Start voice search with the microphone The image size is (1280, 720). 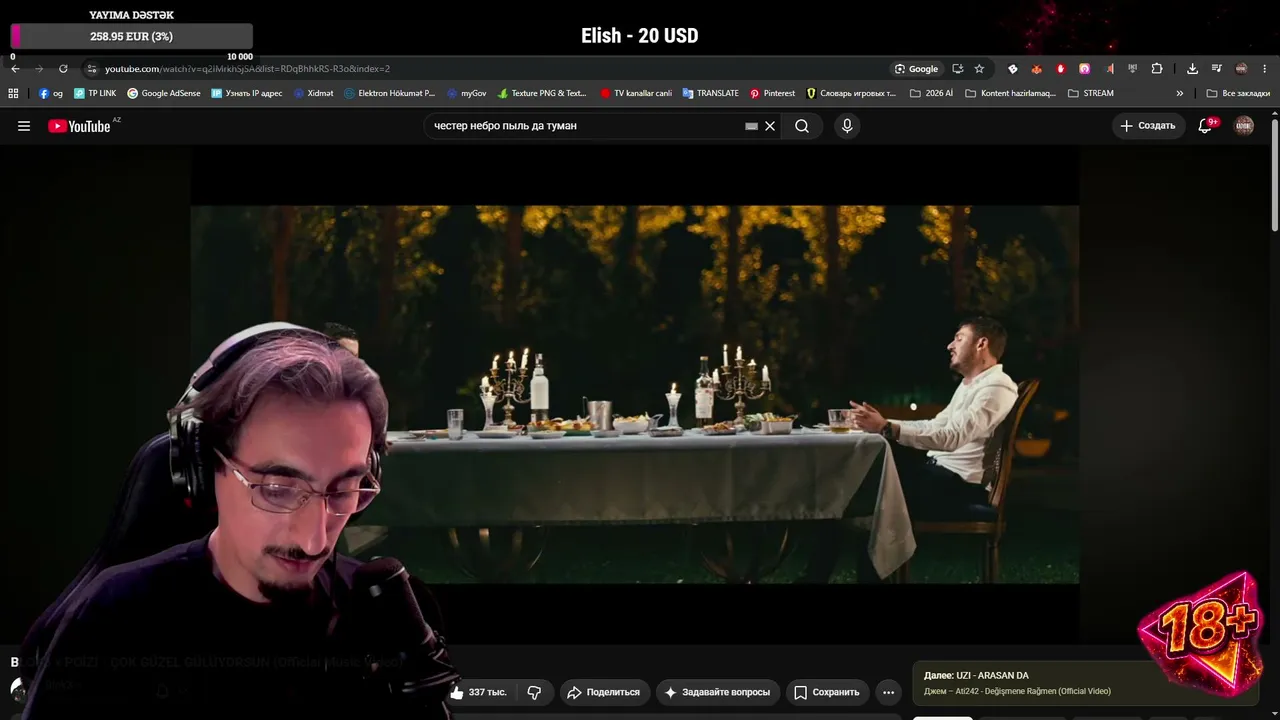point(847,126)
